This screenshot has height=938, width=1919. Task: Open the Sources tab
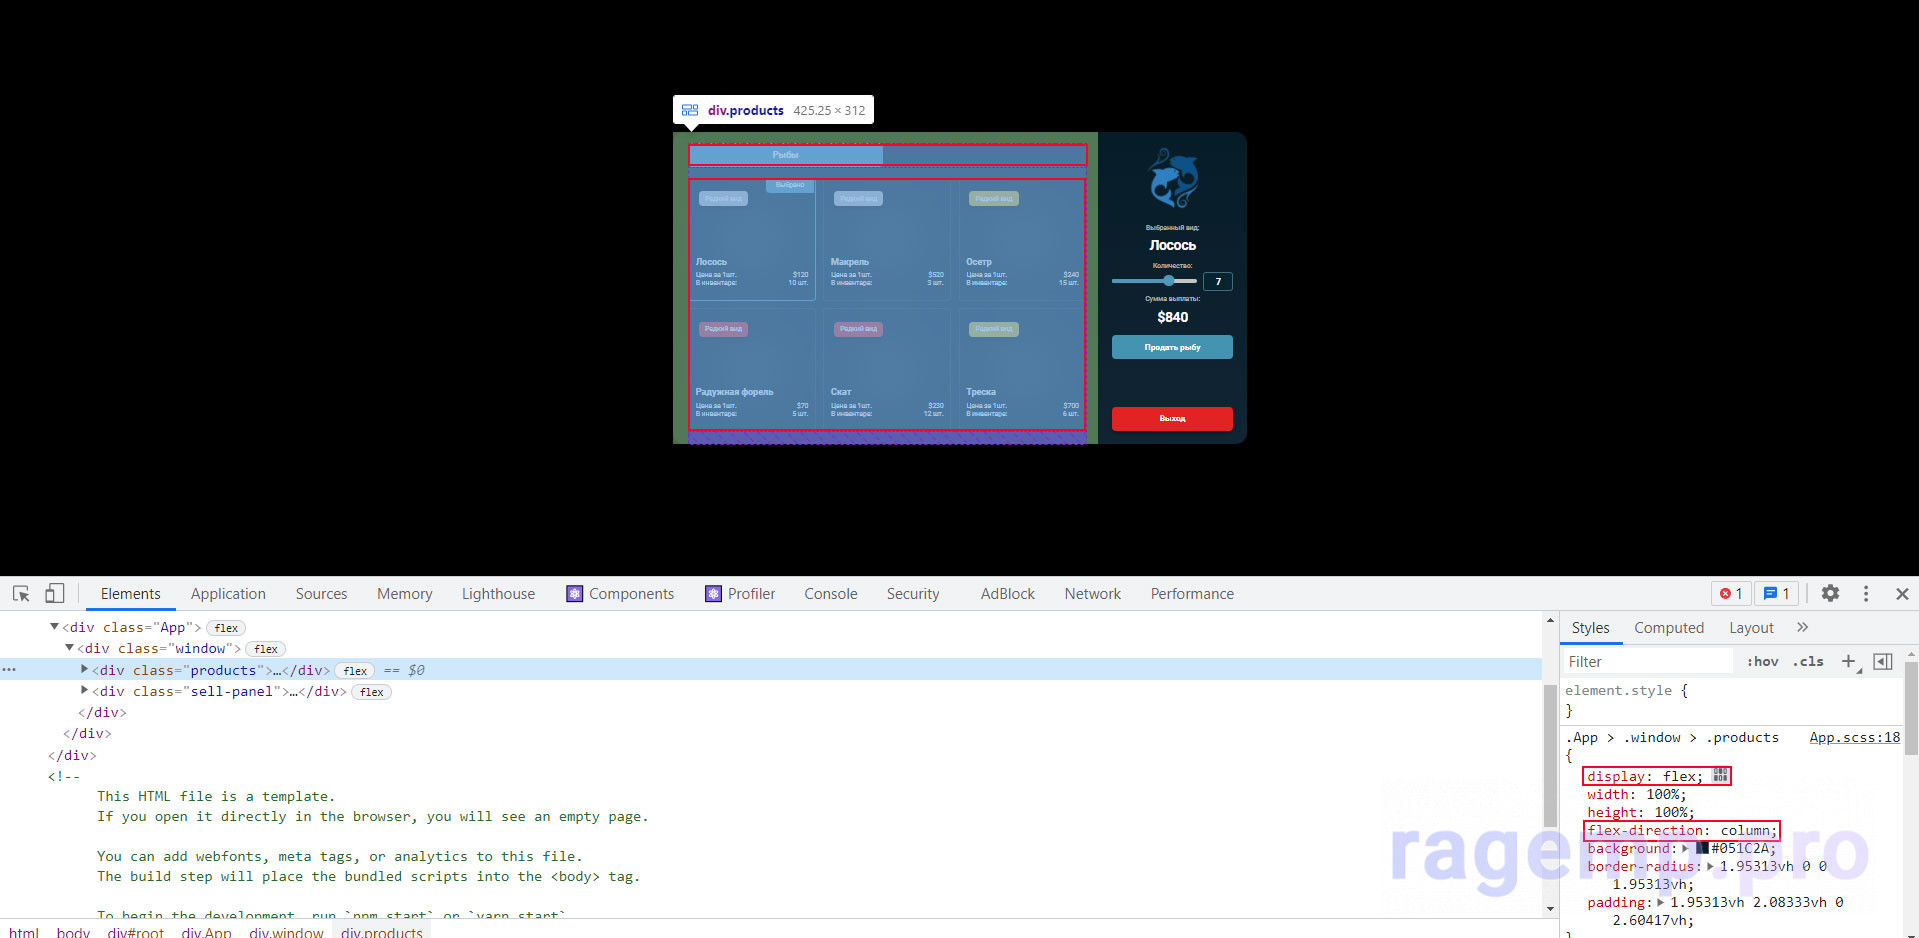point(321,593)
